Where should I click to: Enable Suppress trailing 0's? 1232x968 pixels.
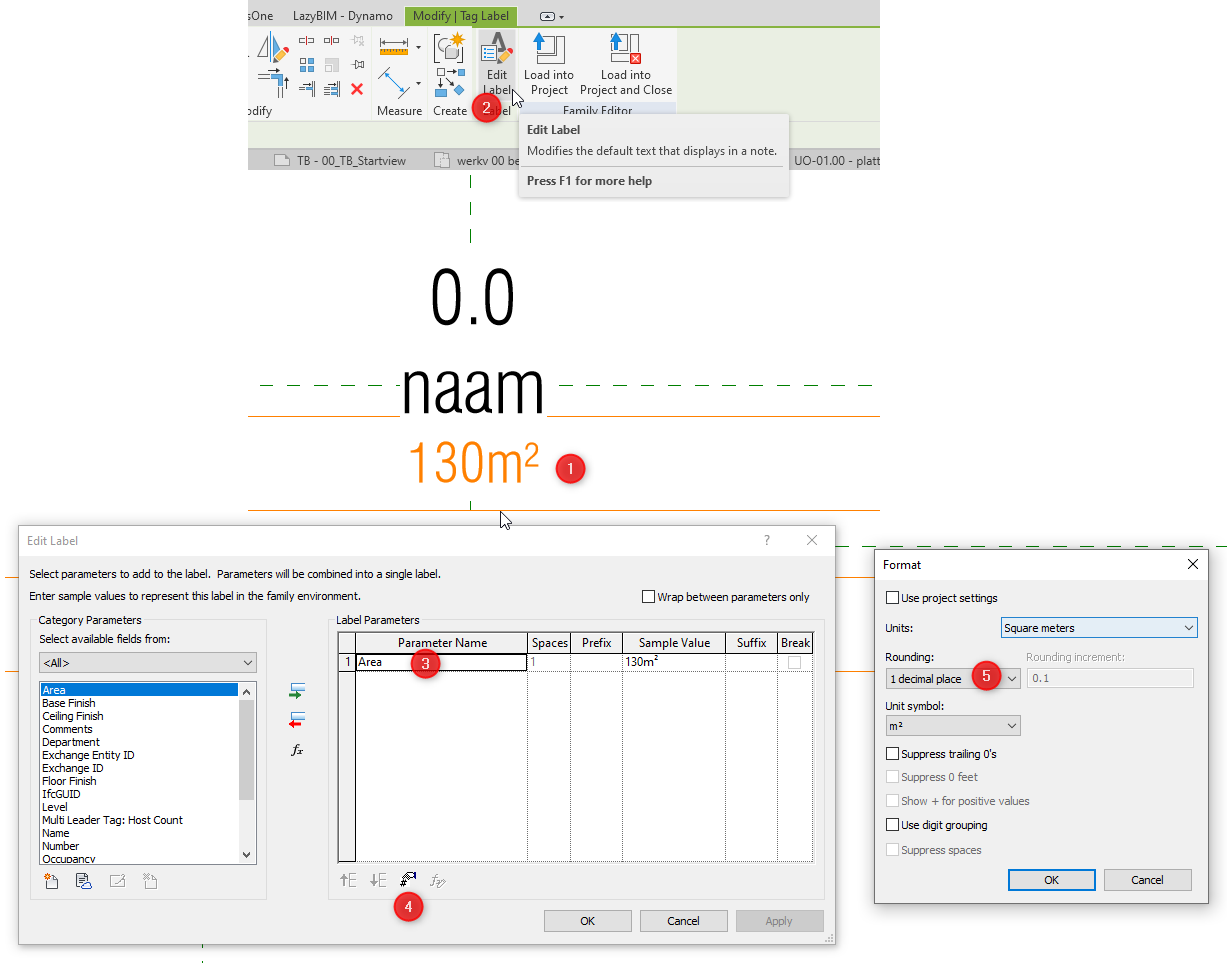click(x=891, y=754)
